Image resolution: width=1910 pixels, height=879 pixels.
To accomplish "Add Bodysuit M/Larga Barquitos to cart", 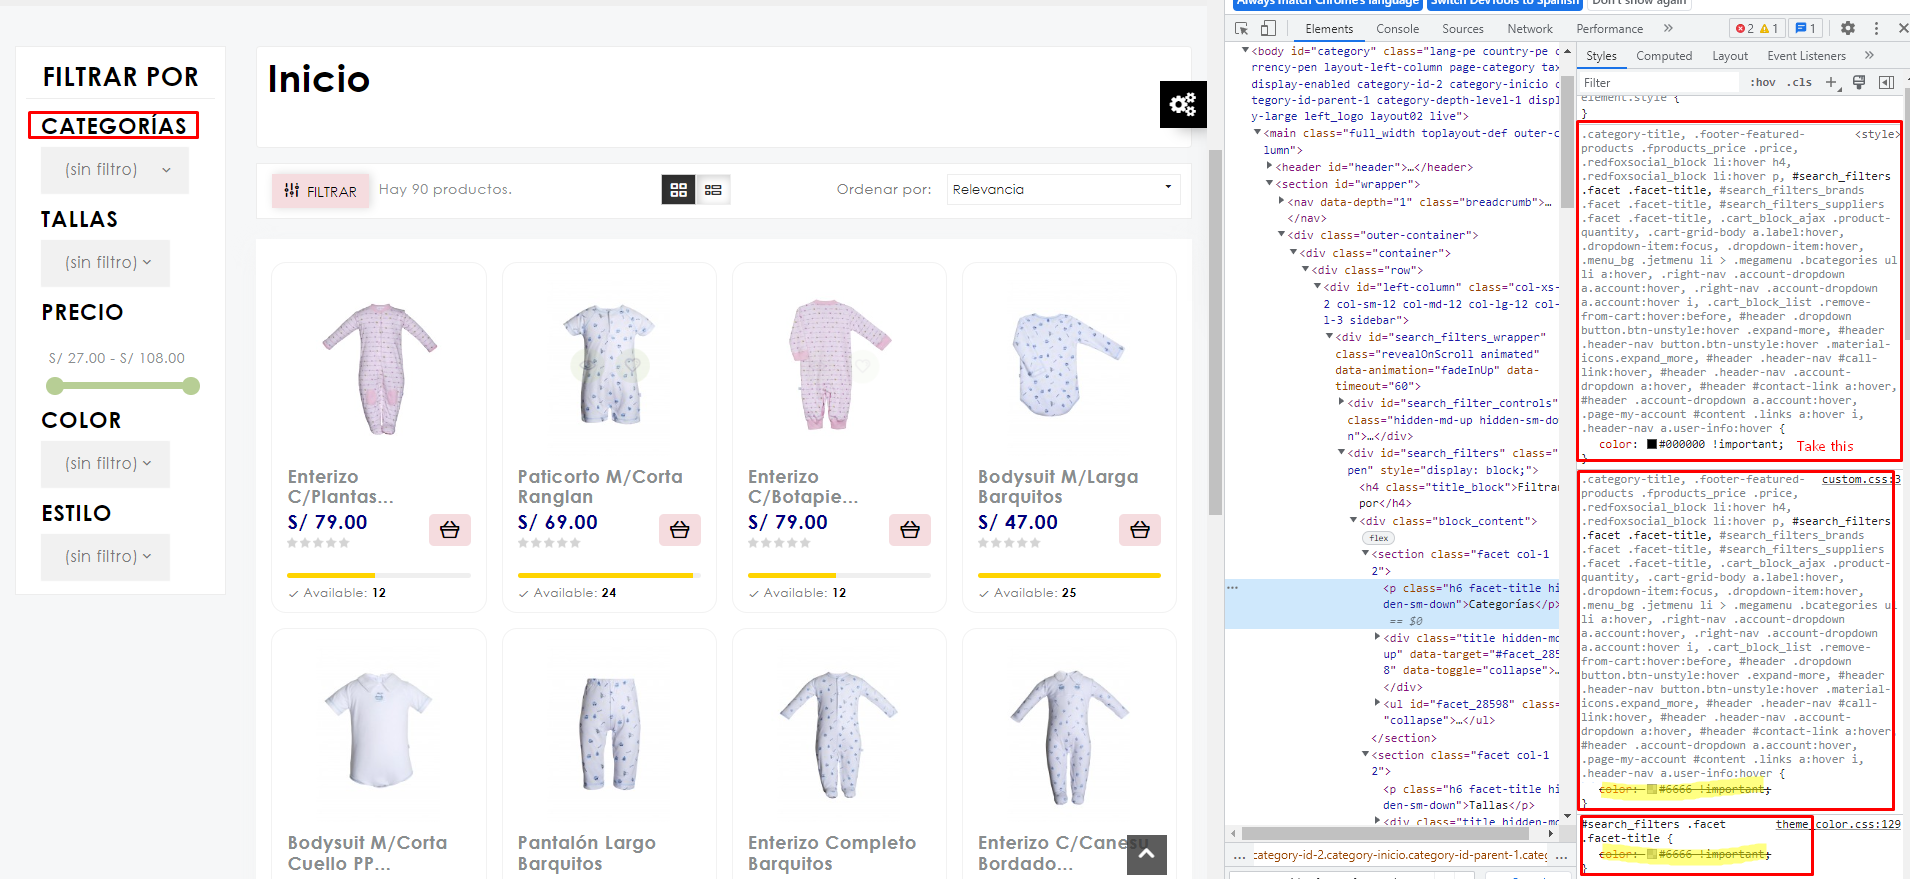I will pos(1140,530).
